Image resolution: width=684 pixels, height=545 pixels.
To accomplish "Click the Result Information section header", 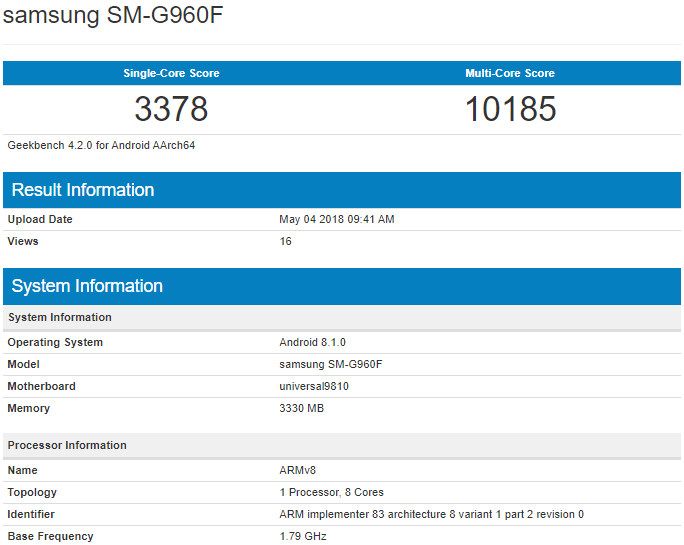I will tap(83, 190).
